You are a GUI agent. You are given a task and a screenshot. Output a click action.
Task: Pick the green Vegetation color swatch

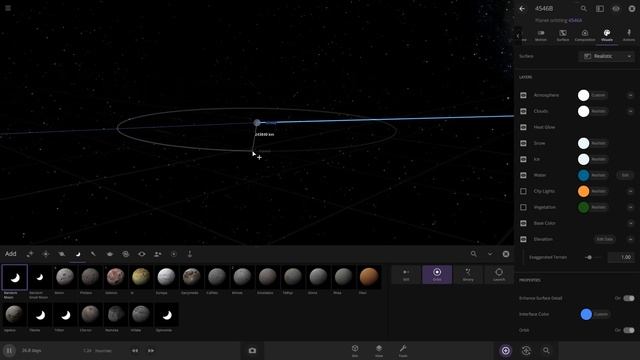pyautogui.click(x=583, y=207)
